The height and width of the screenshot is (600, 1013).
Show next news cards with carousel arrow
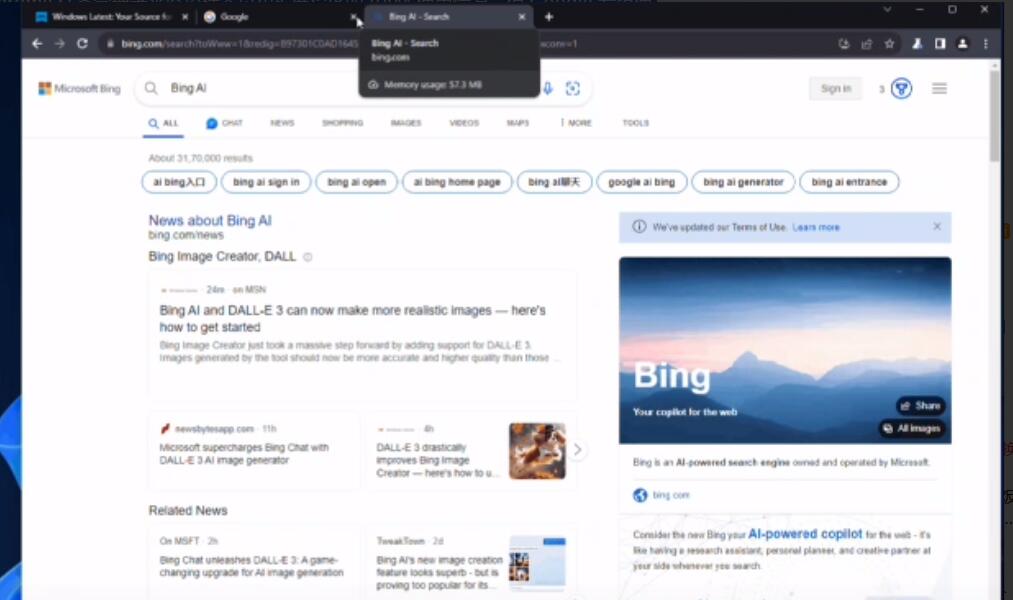pyautogui.click(x=578, y=450)
